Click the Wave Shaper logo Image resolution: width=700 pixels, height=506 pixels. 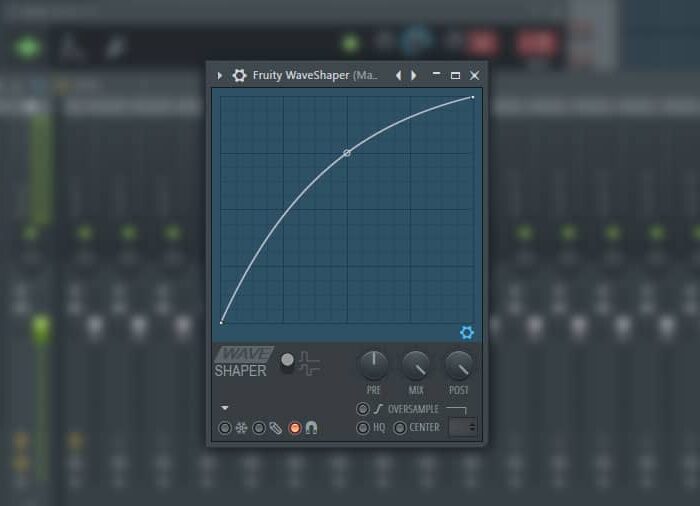244,362
